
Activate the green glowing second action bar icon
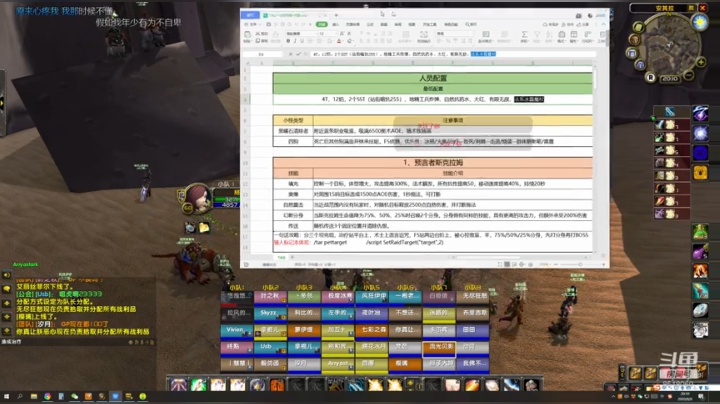[198, 385]
